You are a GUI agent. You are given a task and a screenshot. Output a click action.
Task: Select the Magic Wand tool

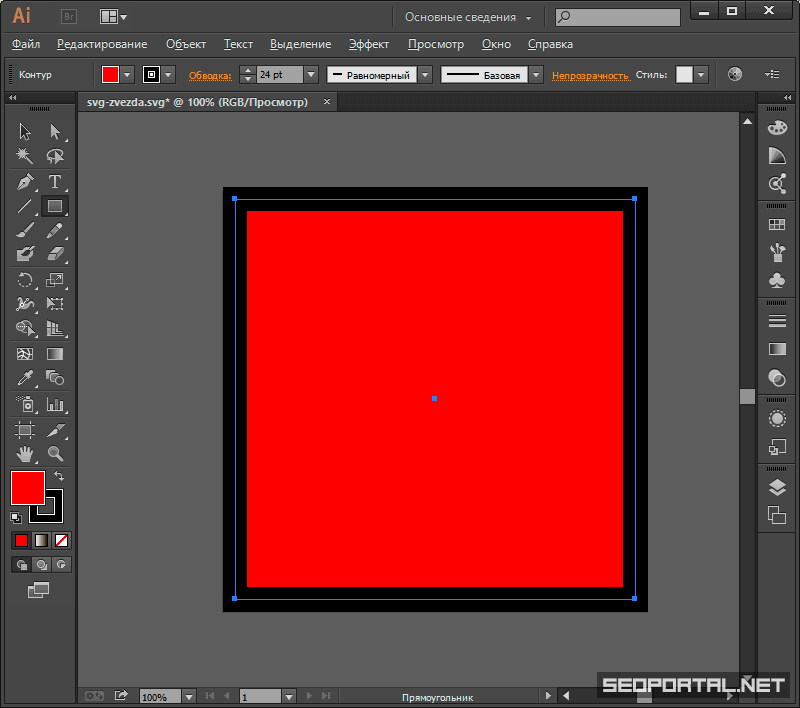pos(25,156)
